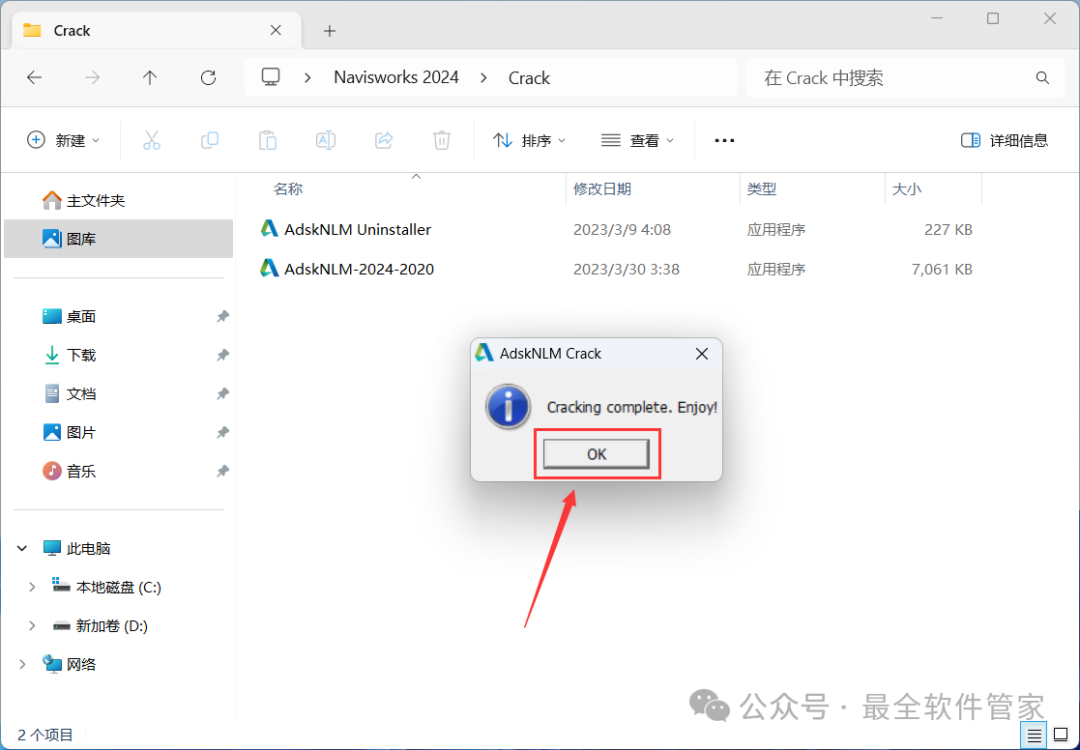1080x750 pixels.
Task: Click the blue information icon in dialog
Action: (508, 406)
